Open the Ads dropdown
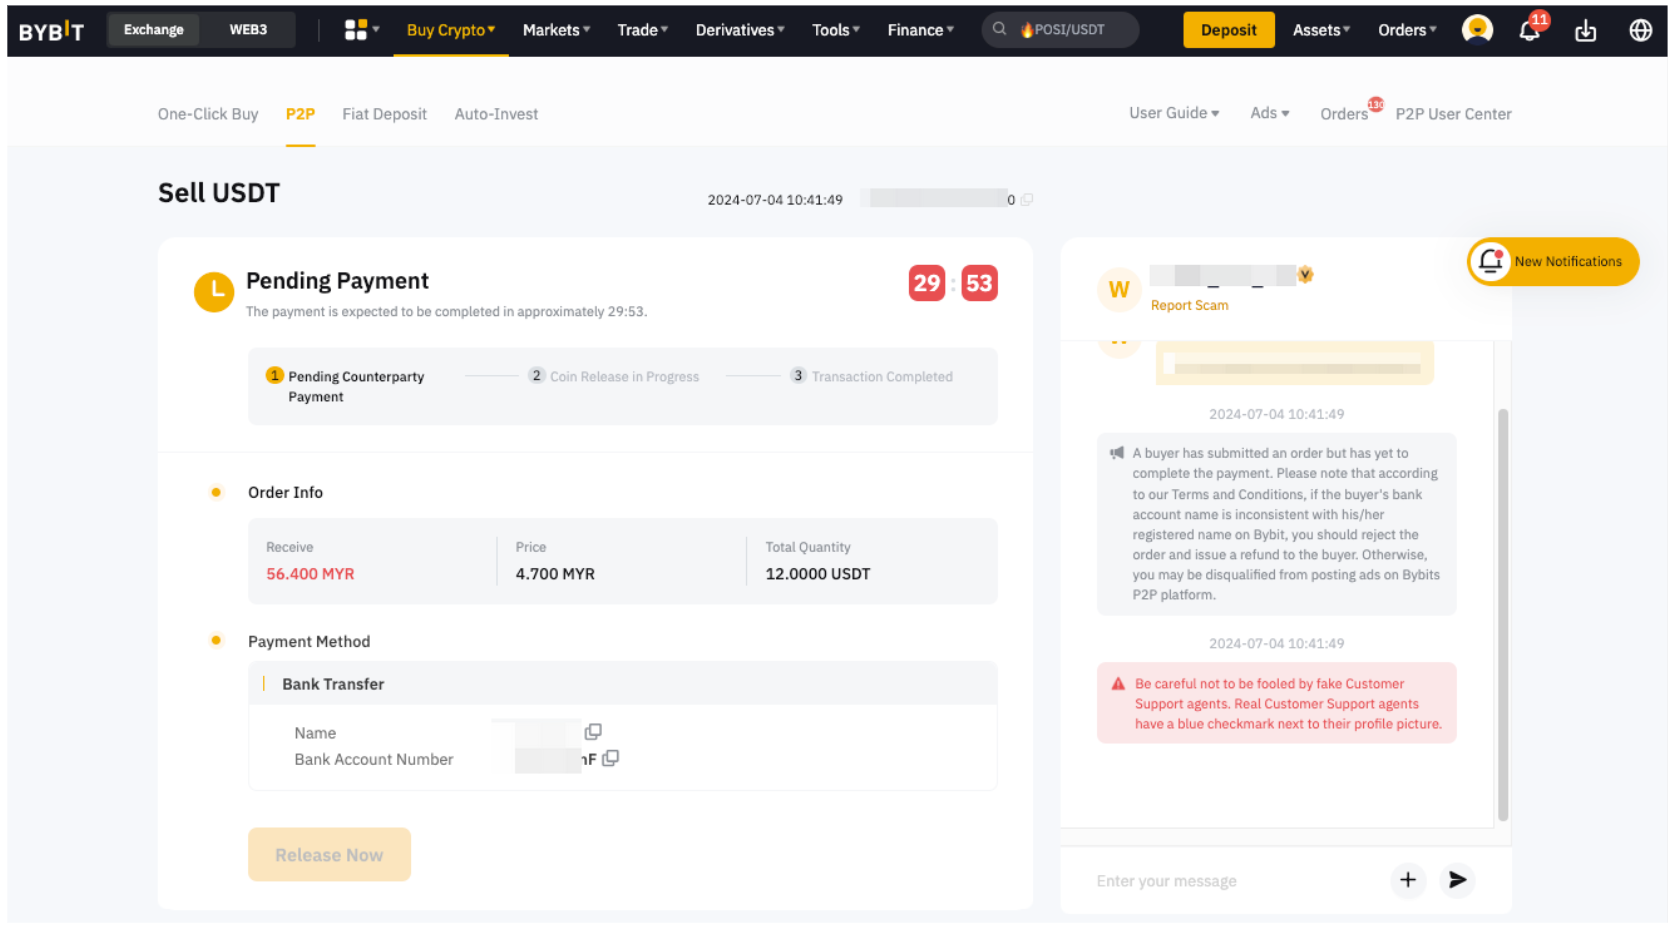 point(1269,113)
